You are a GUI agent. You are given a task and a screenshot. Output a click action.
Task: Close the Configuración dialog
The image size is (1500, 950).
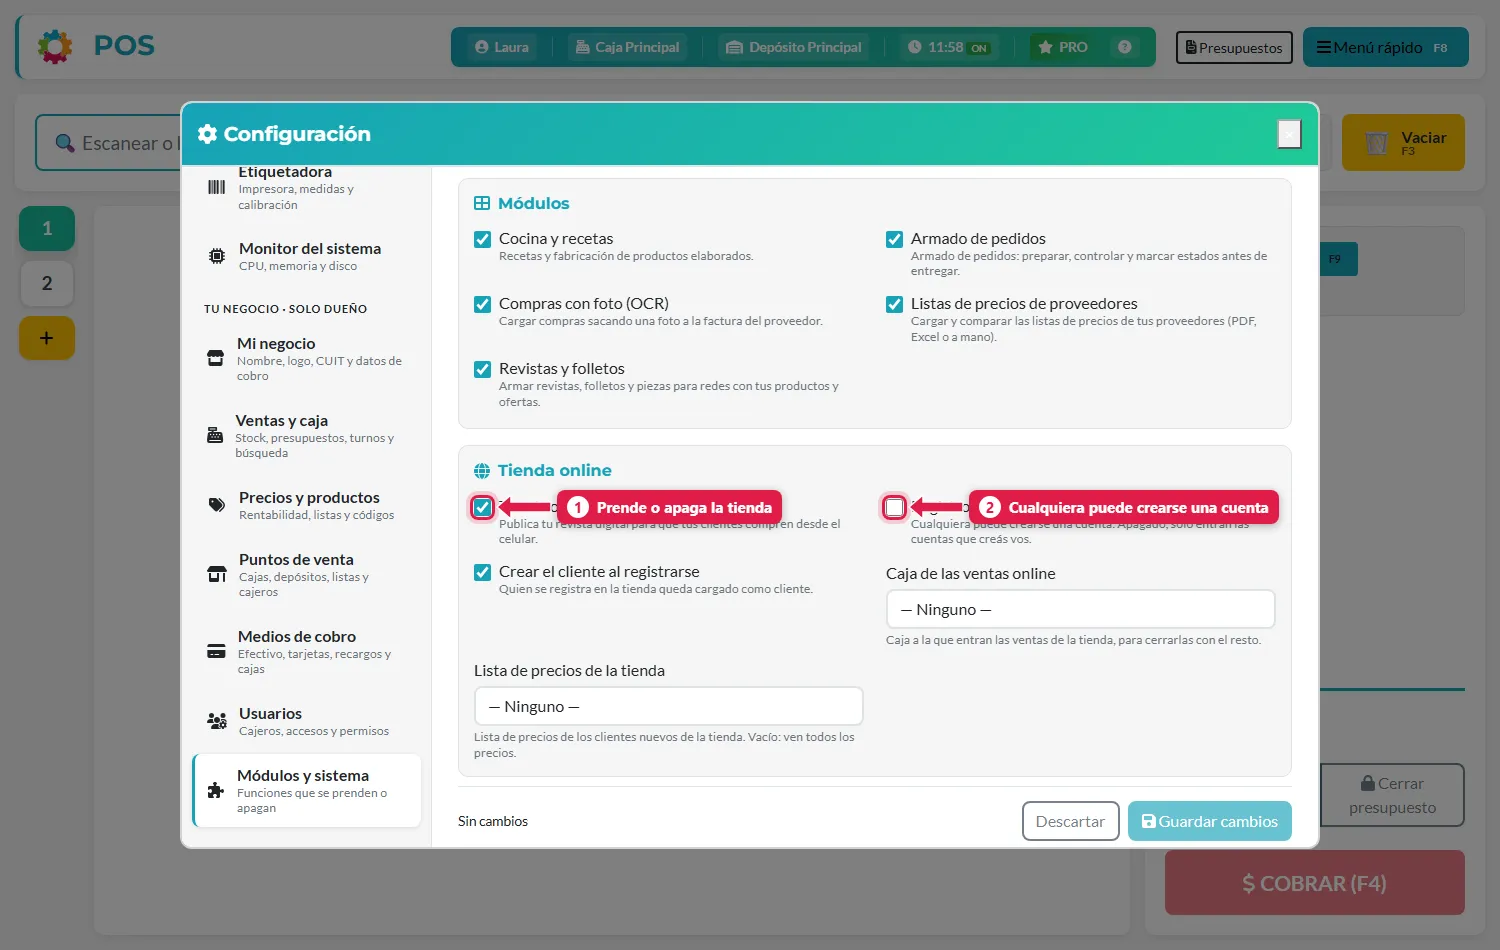[x=1289, y=133]
